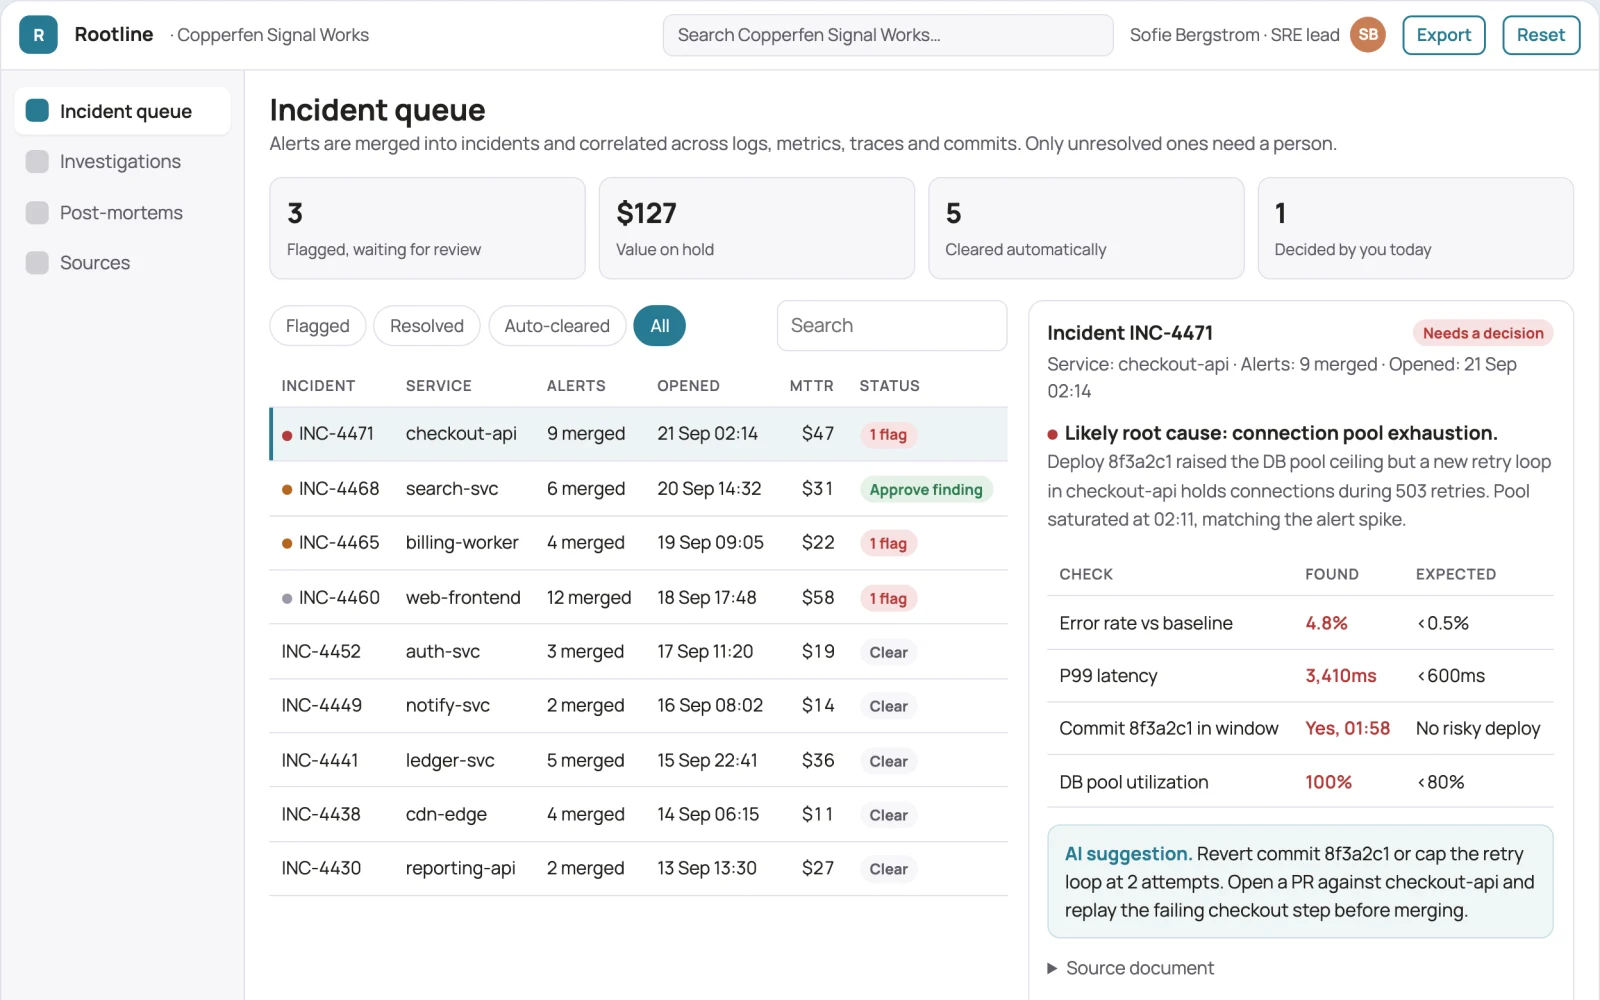Click the Reset button
Image resolution: width=1600 pixels, height=1000 pixels.
[1541, 35]
